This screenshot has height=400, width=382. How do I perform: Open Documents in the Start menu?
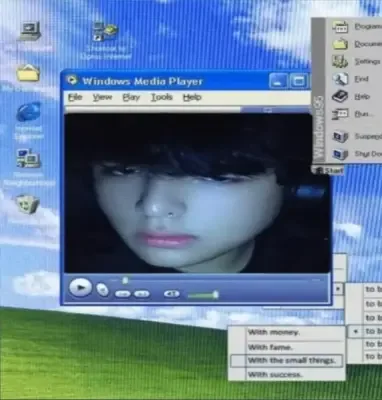[x=357, y=44]
